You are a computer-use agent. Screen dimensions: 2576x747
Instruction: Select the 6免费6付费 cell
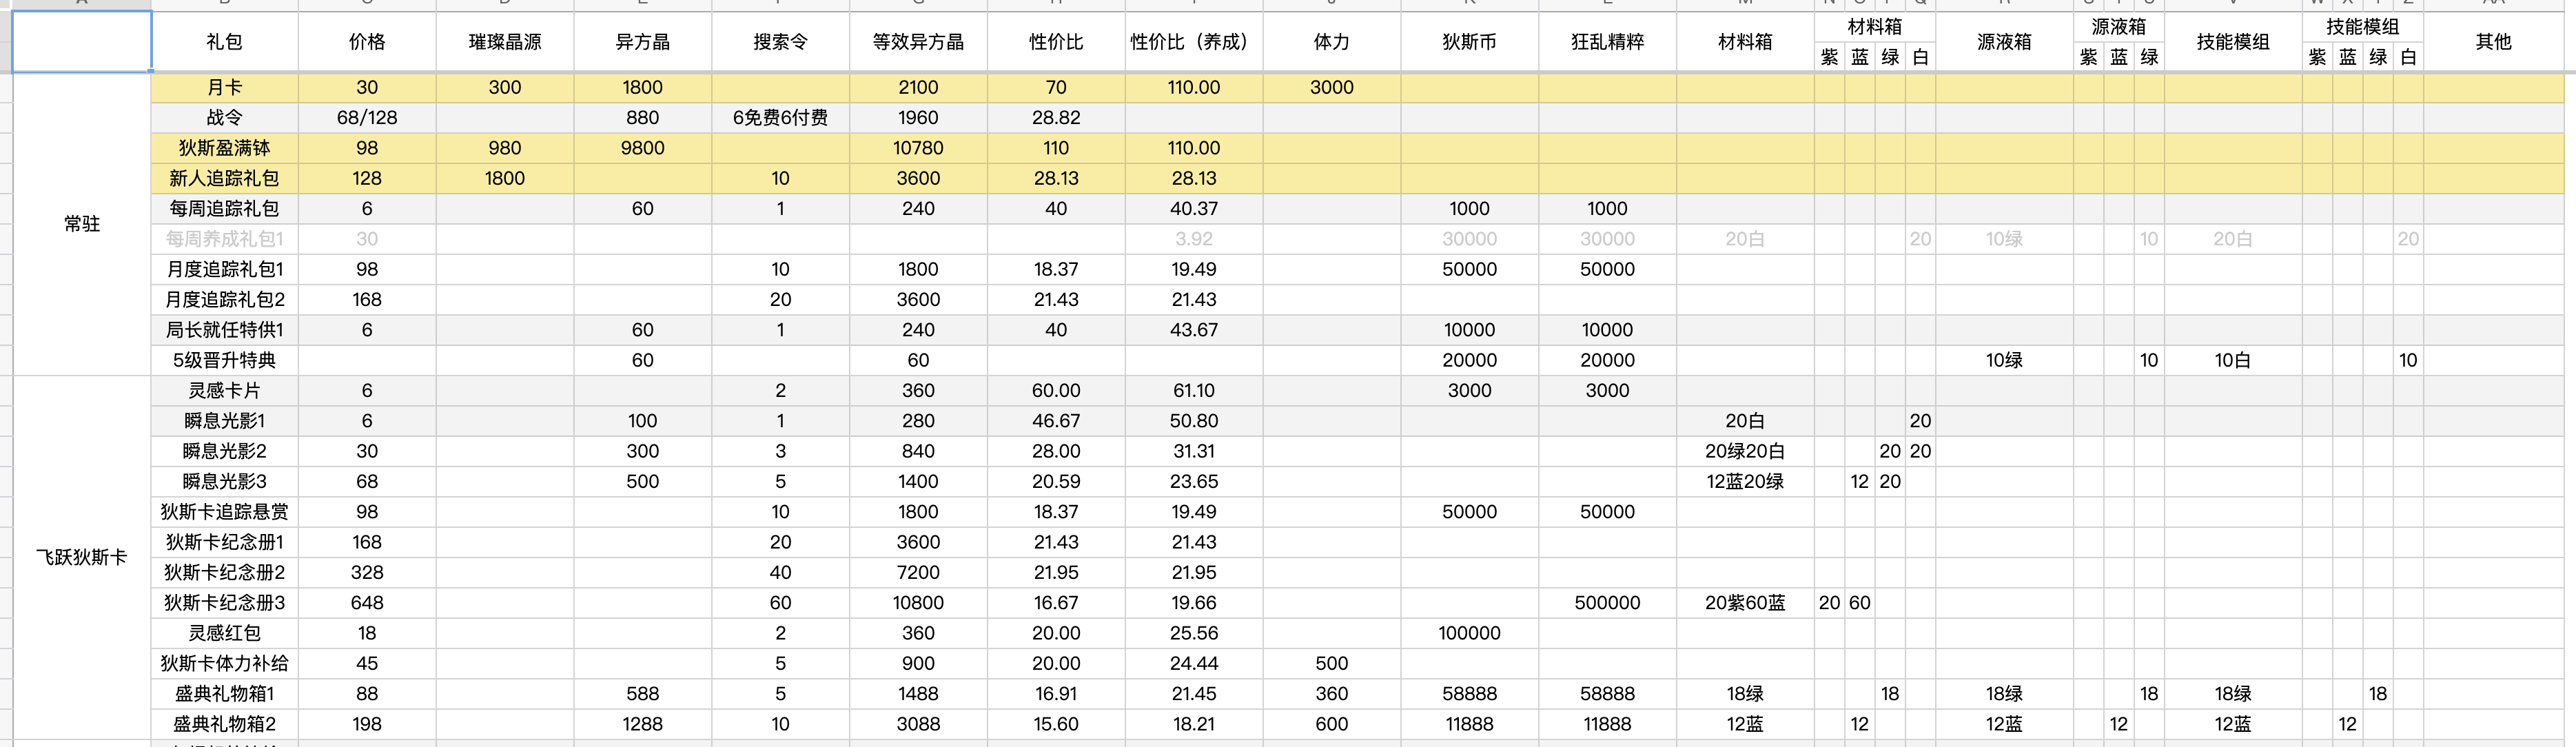[780, 118]
